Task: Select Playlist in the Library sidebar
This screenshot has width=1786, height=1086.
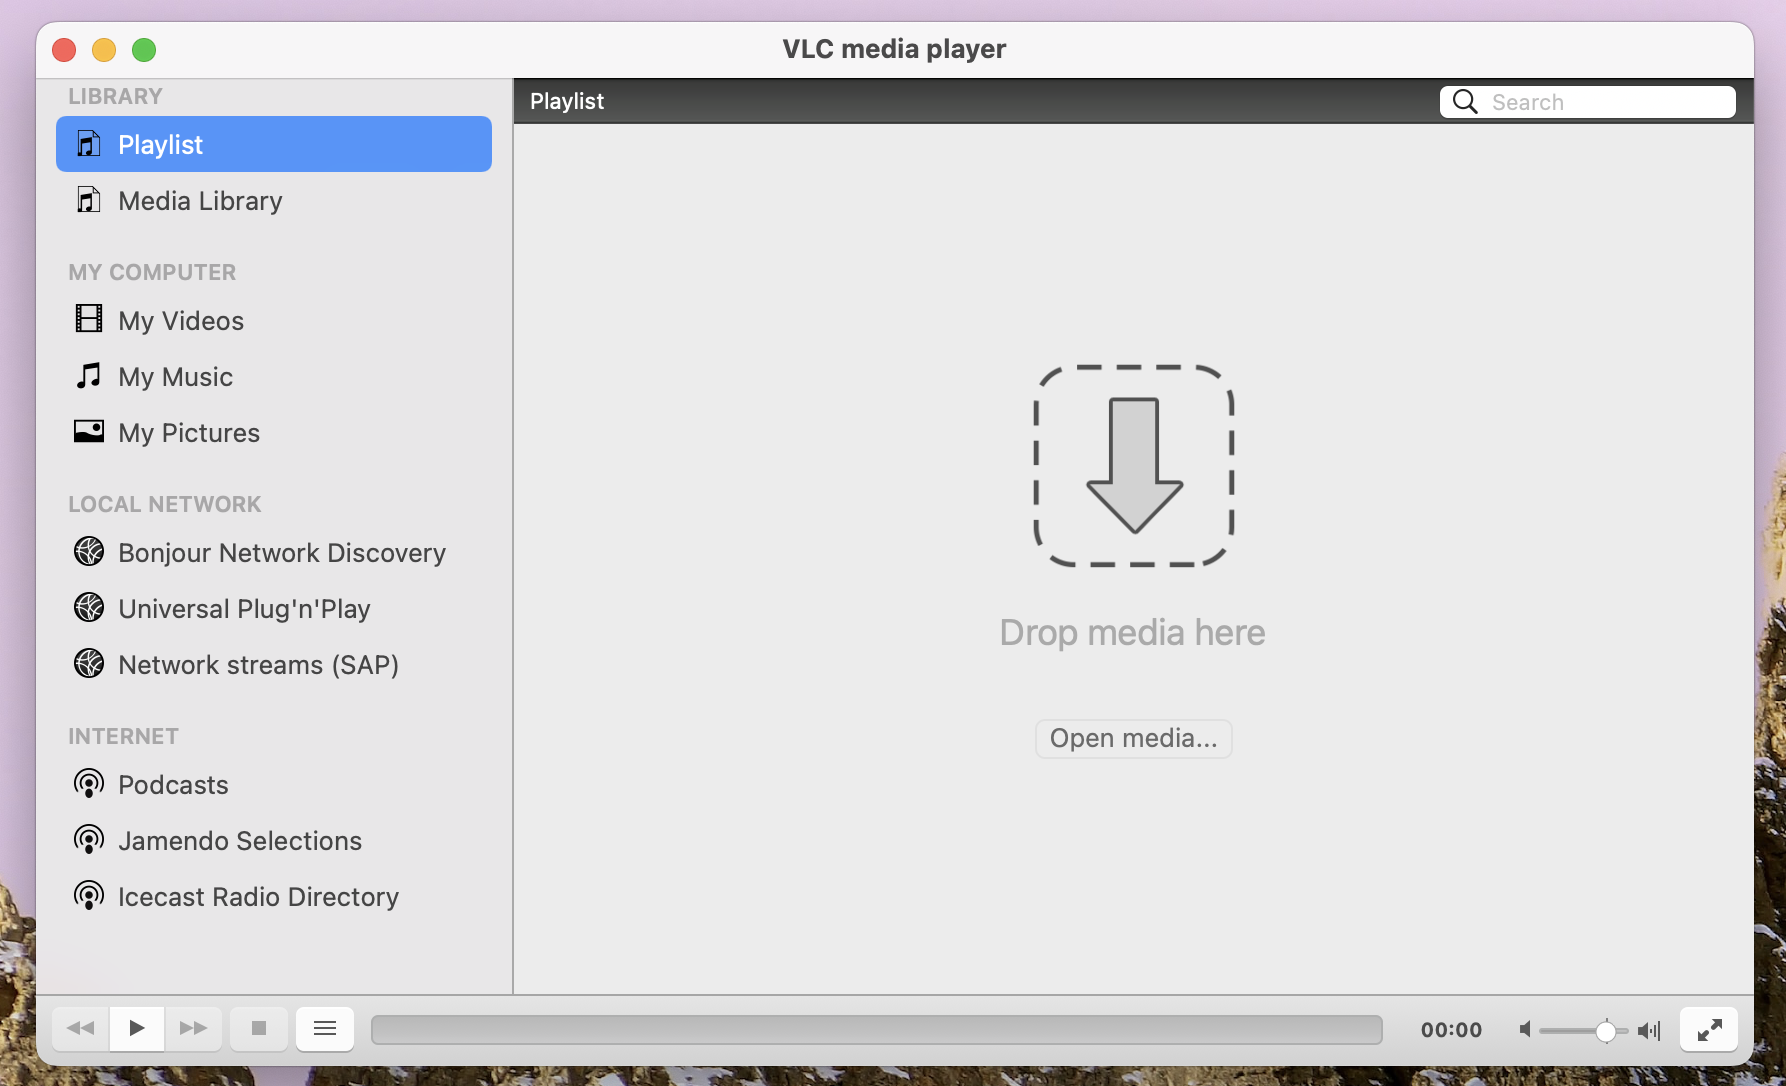Action: pyautogui.click(x=274, y=144)
